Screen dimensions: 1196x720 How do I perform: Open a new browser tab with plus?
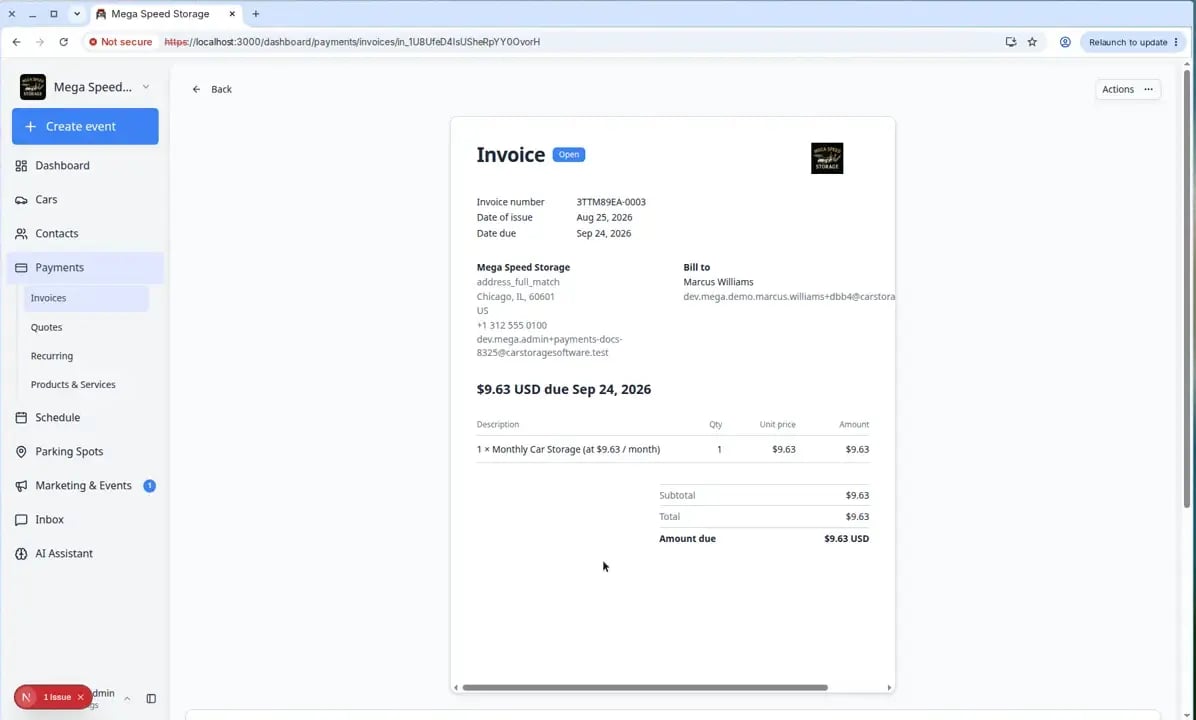click(256, 14)
